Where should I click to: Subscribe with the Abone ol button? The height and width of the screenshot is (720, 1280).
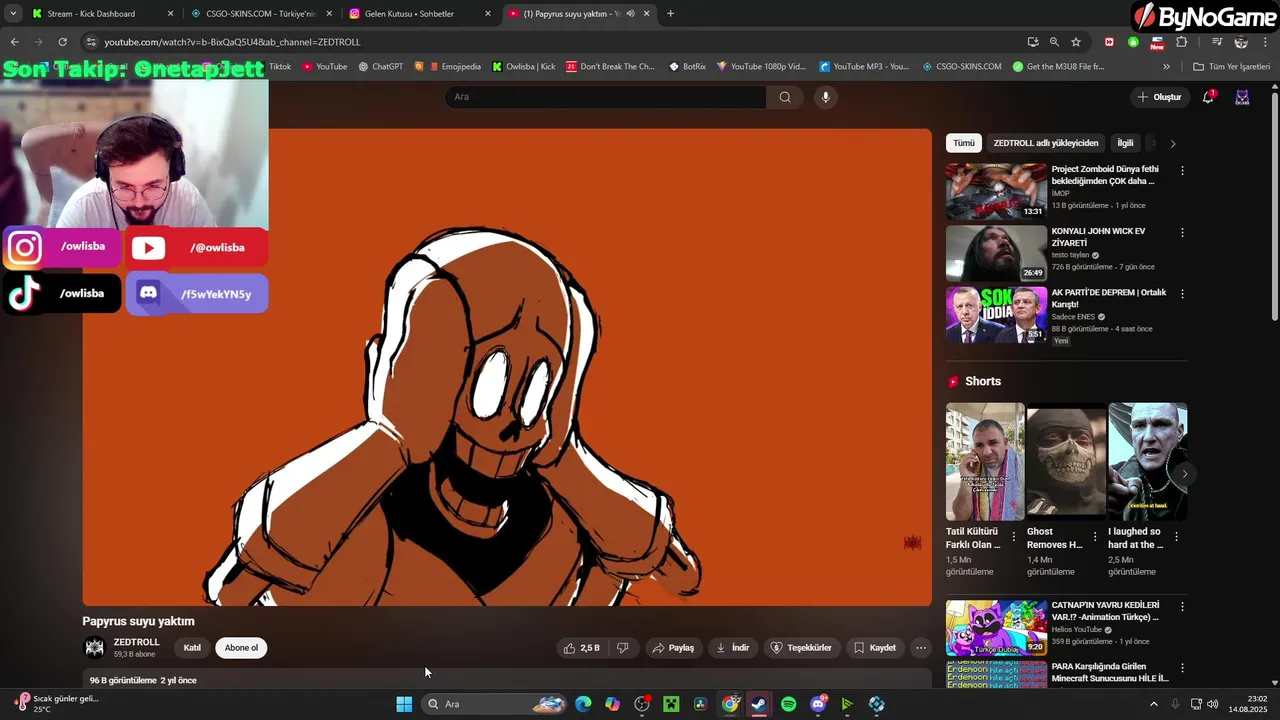pos(241,648)
